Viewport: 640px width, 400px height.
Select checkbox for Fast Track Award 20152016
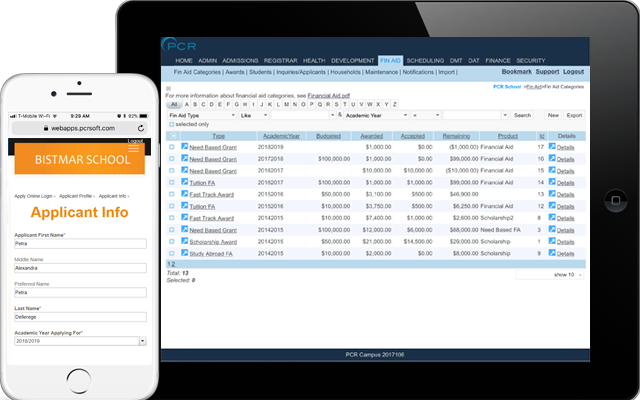pos(172,194)
